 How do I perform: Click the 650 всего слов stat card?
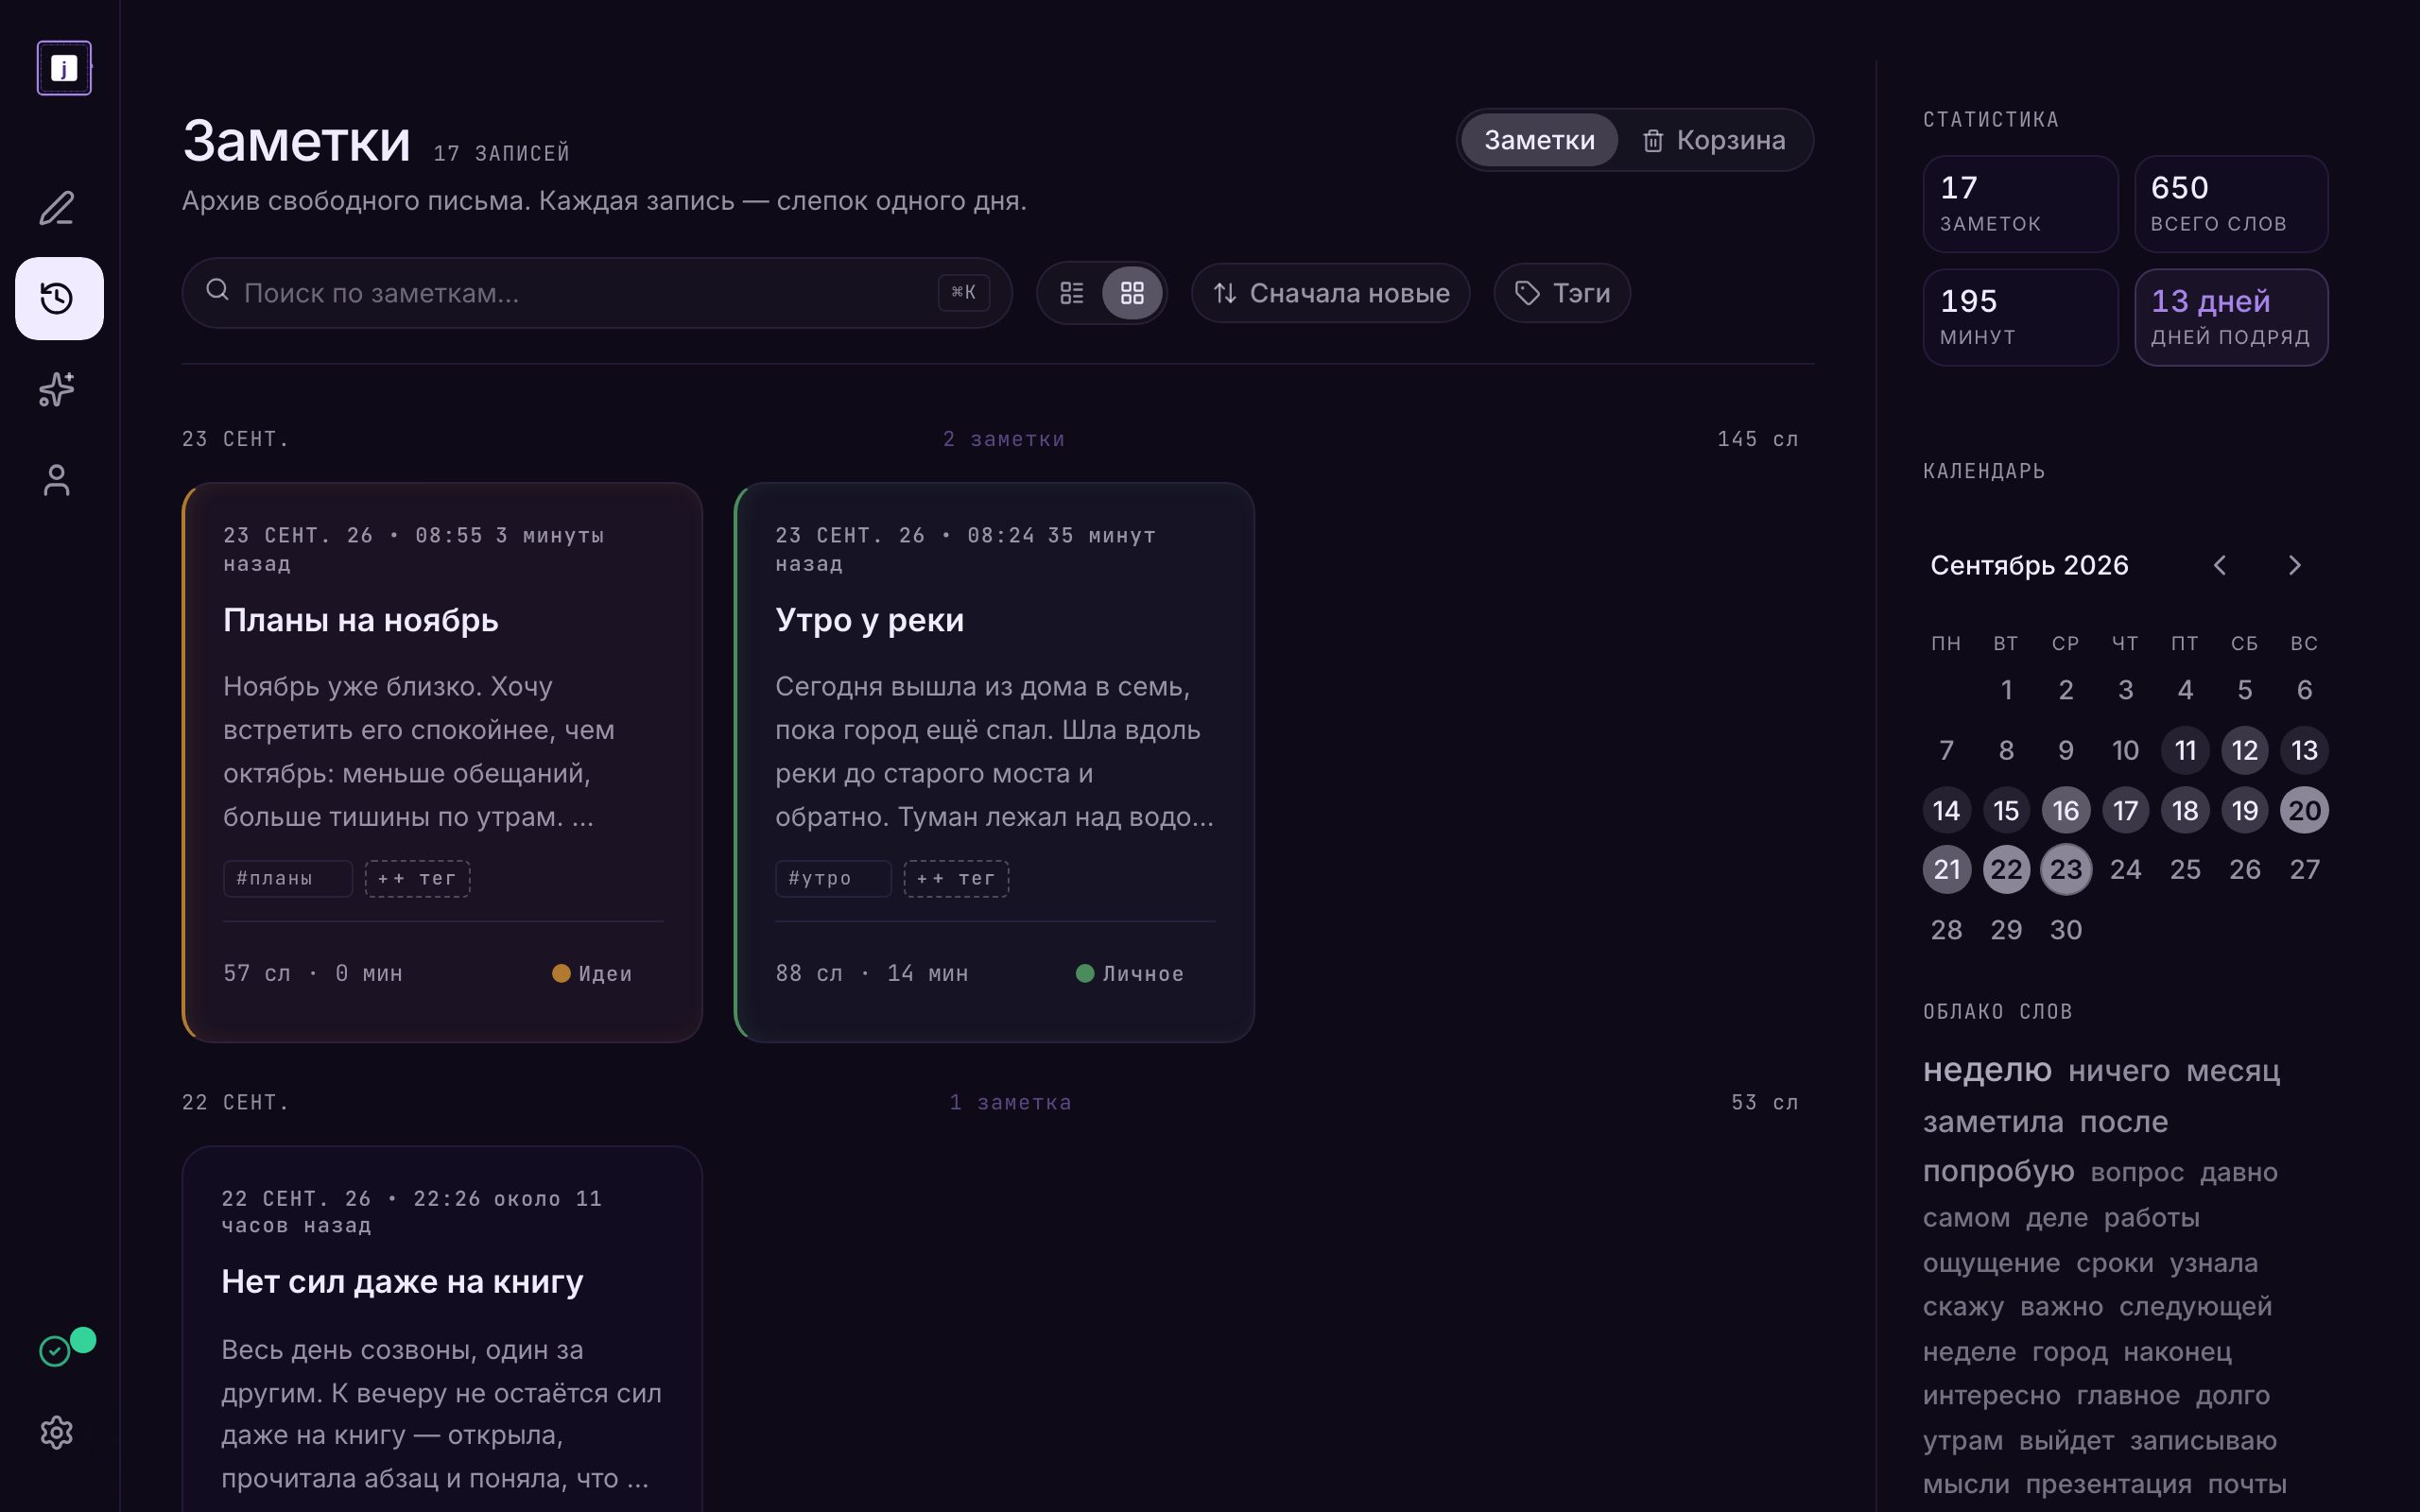pyautogui.click(x=2231, y=204)
